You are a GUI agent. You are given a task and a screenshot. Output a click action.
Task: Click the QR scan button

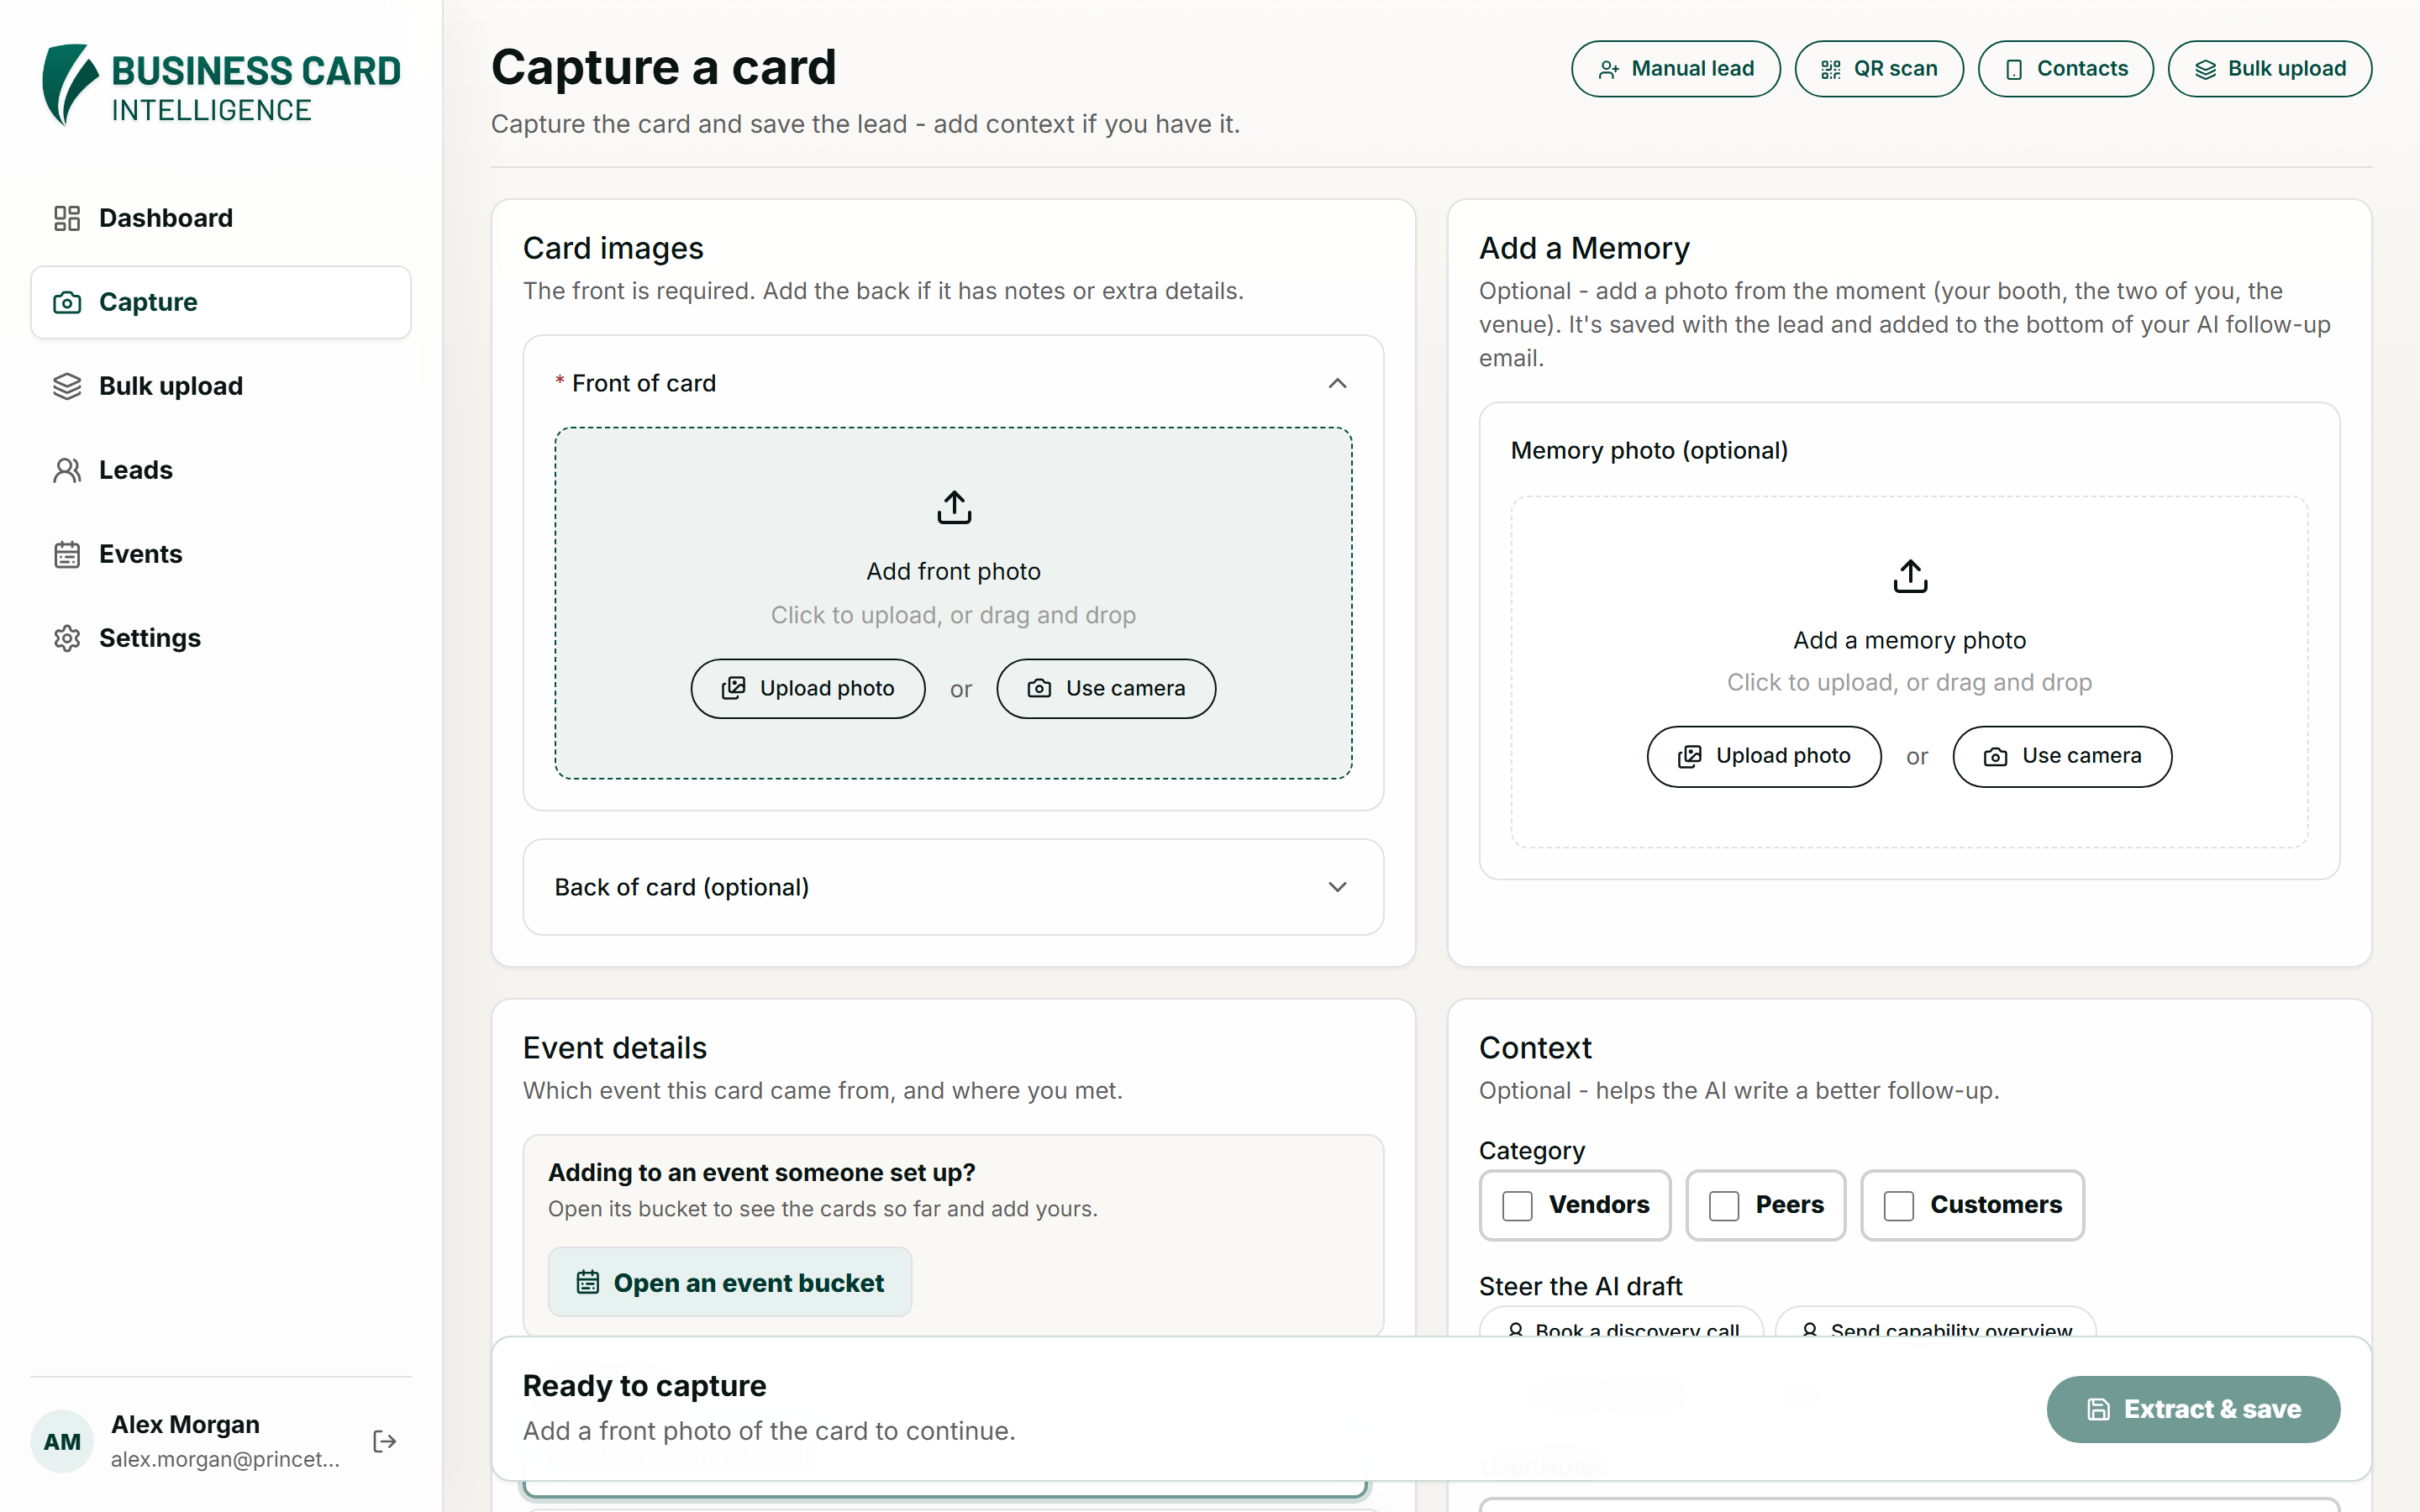tap(1879, 69)
